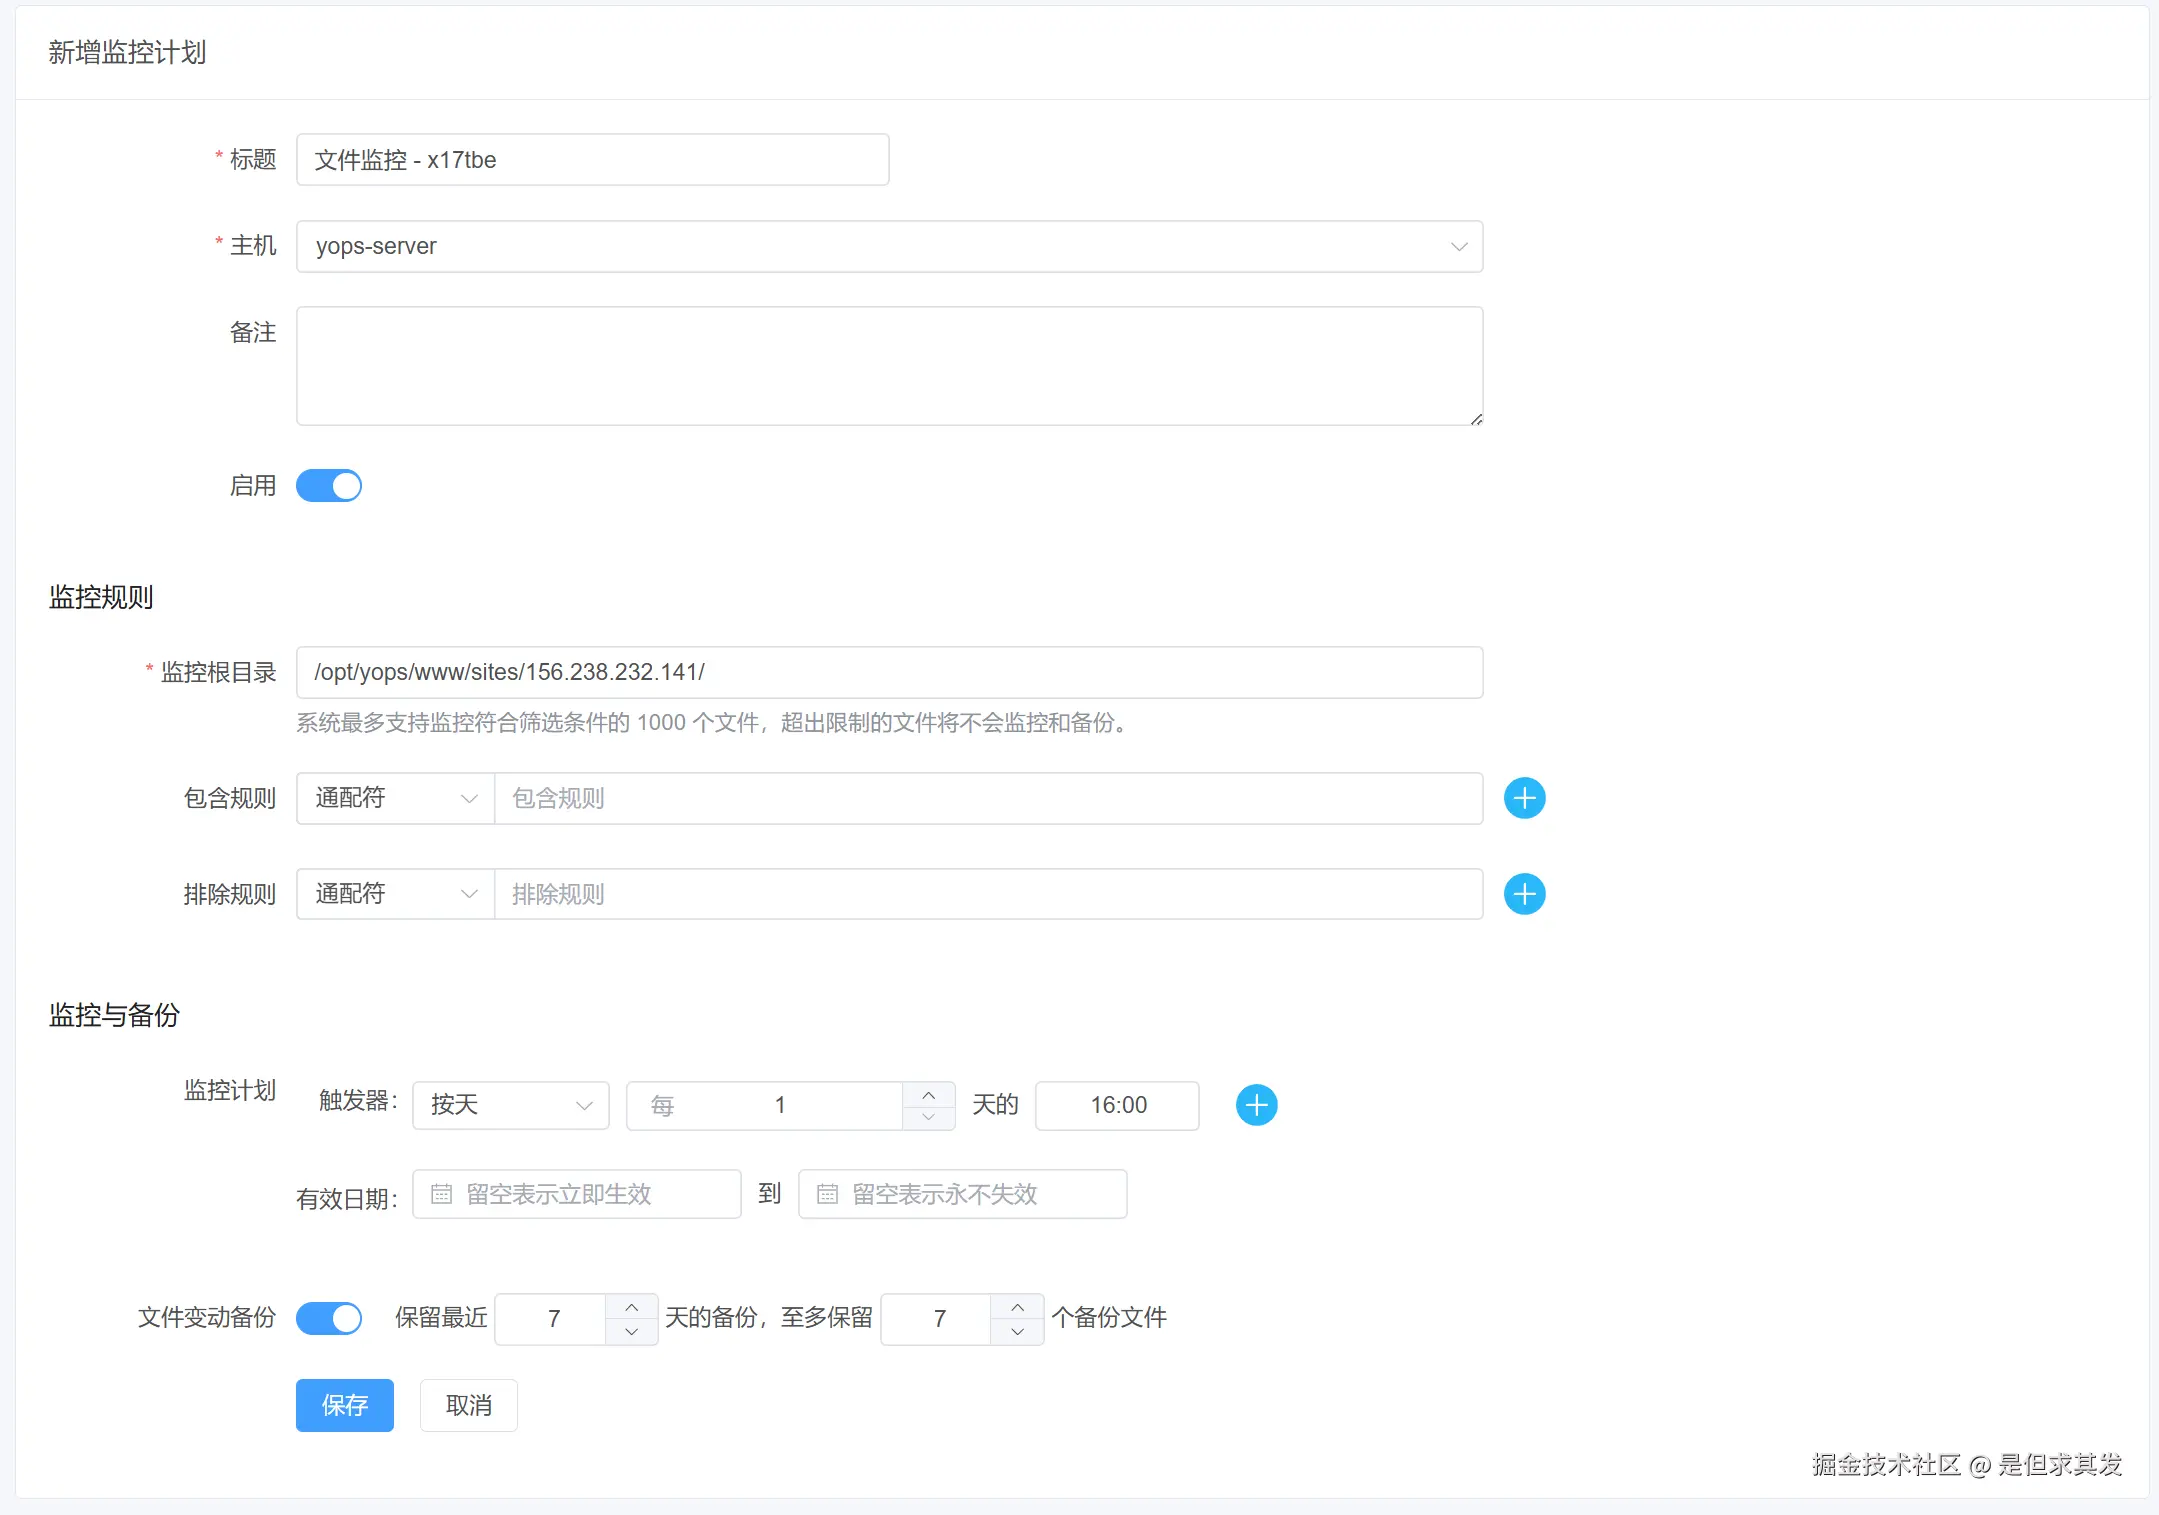Screen dimensions: 2159x1515
Task: Click the 16:00 time picker field
Action: tap(1117, 1105)
